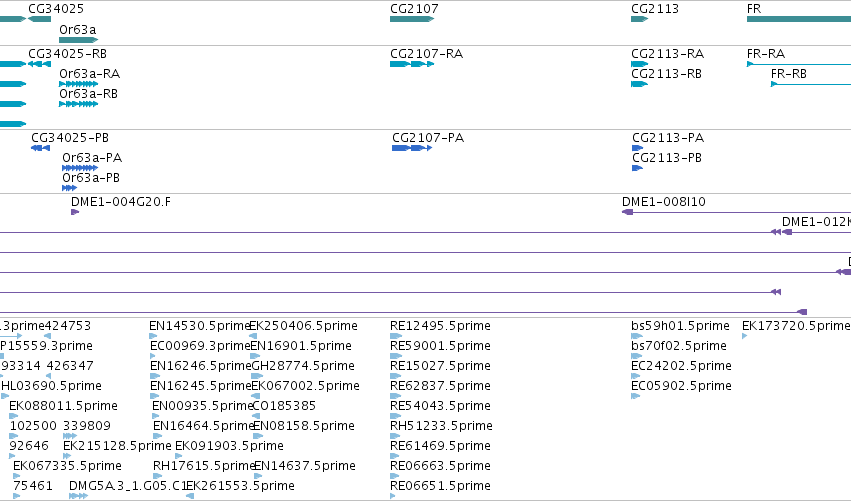Click EST EN16901.5prime

301,346
